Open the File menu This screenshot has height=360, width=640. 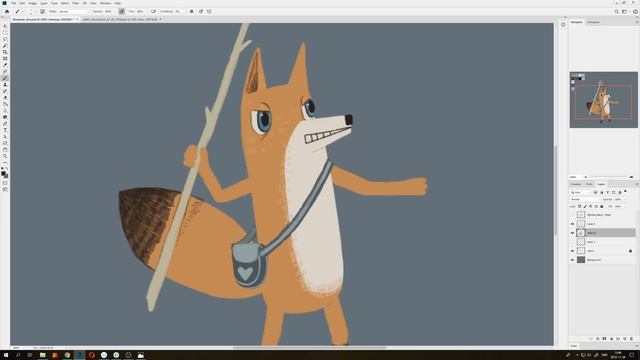click(x=13, y=3)
